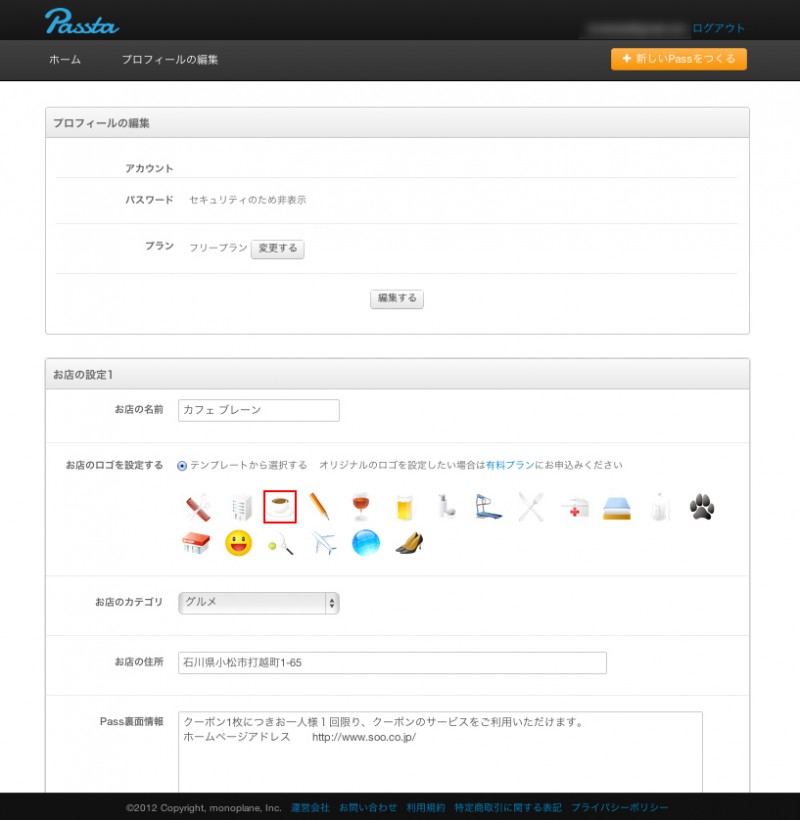800x820 pixels.
Task: Pick the high heel shoe logo icon
Action: coord(408,543)
